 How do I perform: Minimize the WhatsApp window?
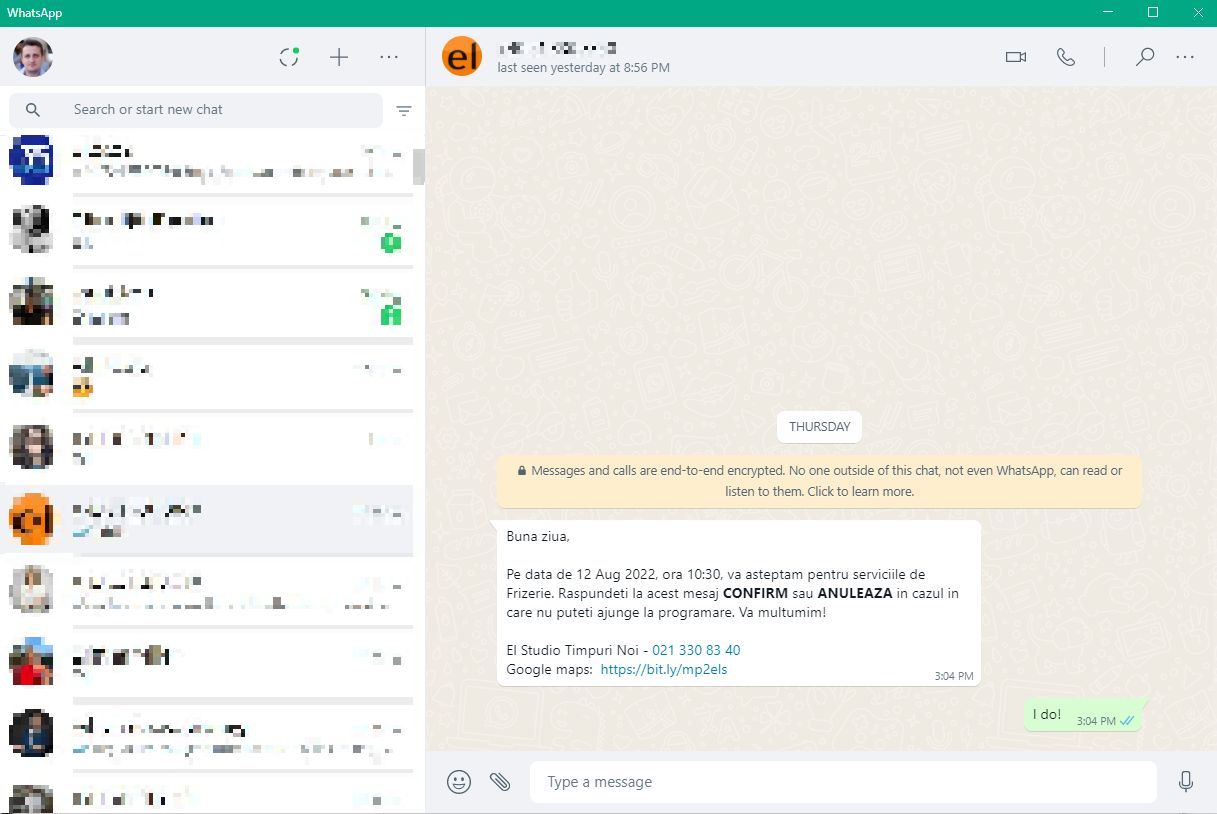tap(1108, 13)
